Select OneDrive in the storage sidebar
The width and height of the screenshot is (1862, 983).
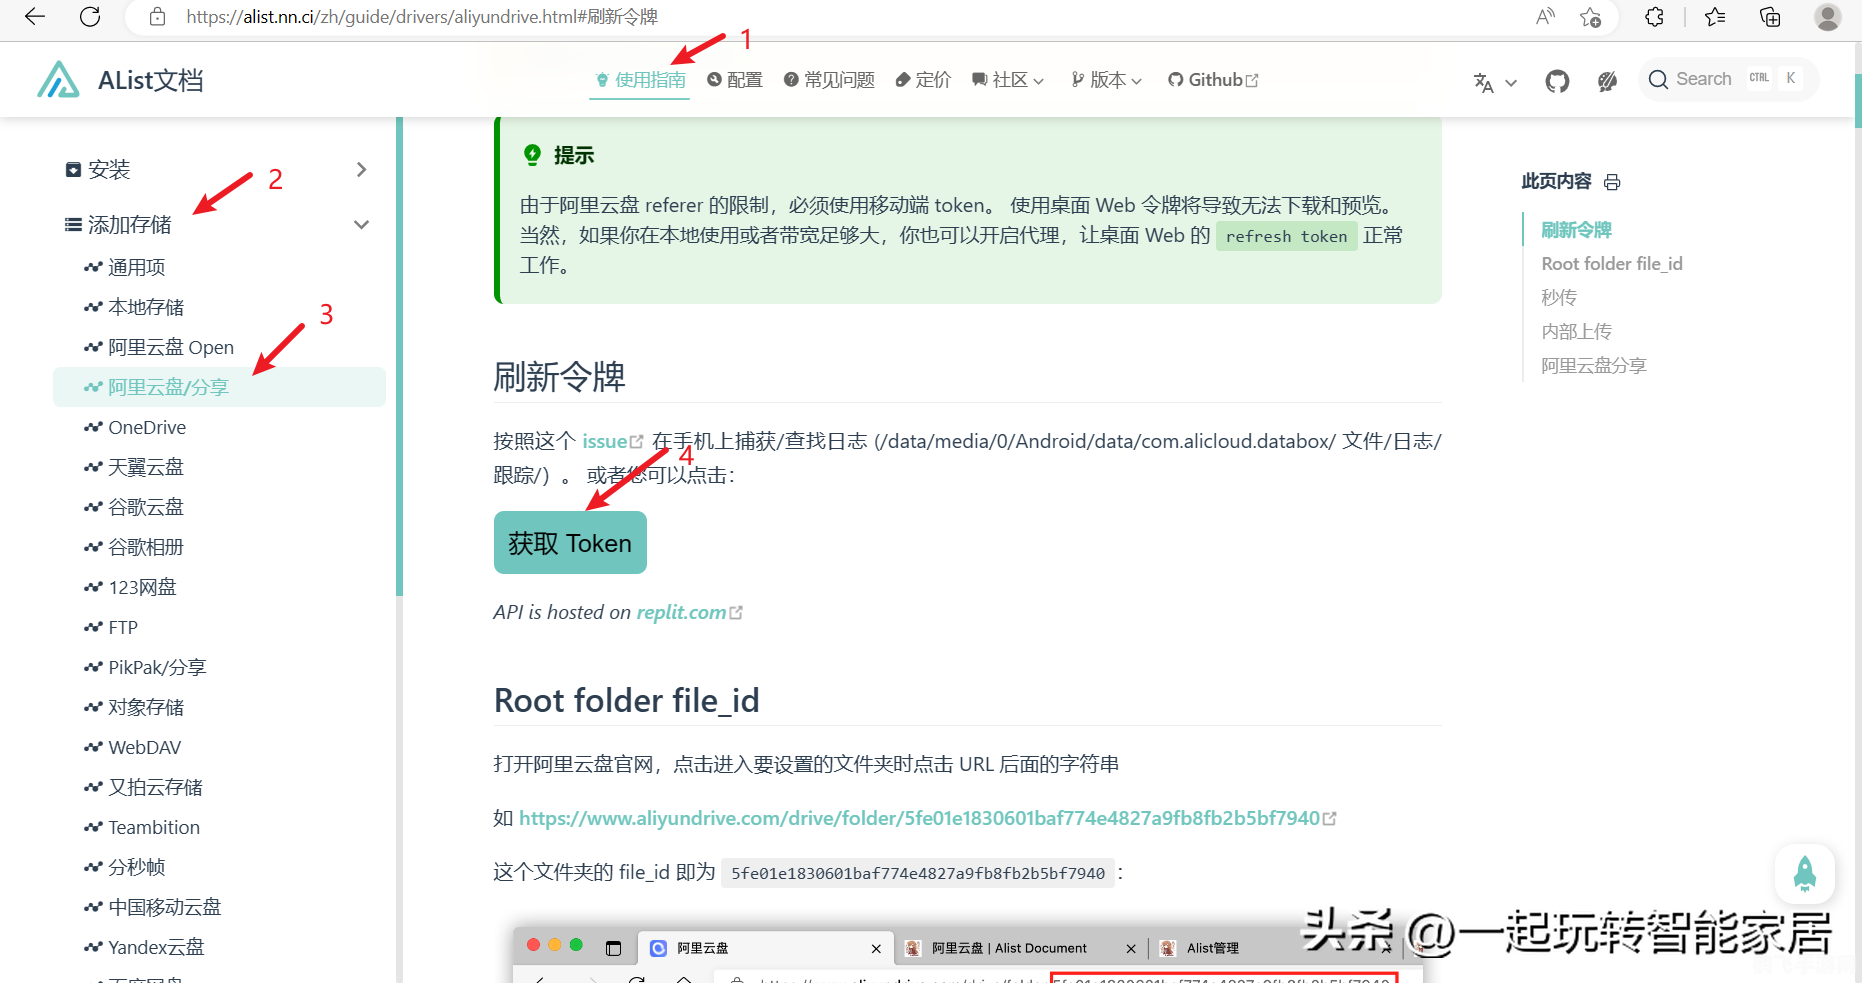(x=147, y=427)
